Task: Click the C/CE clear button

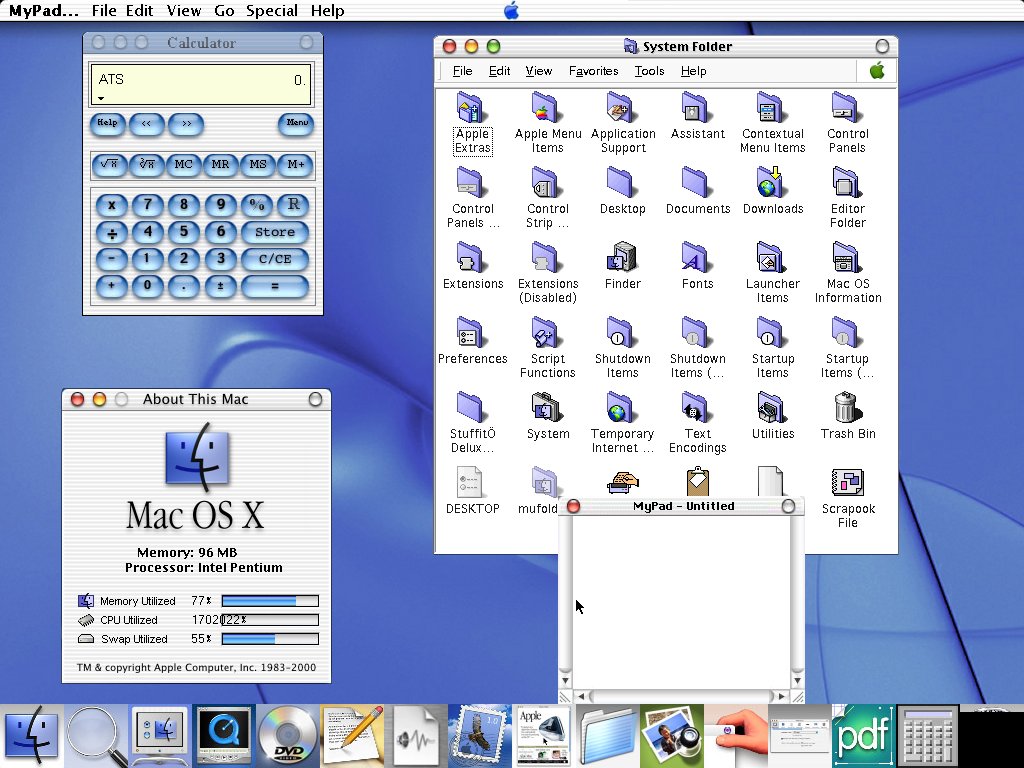Action: pos(275,259)
